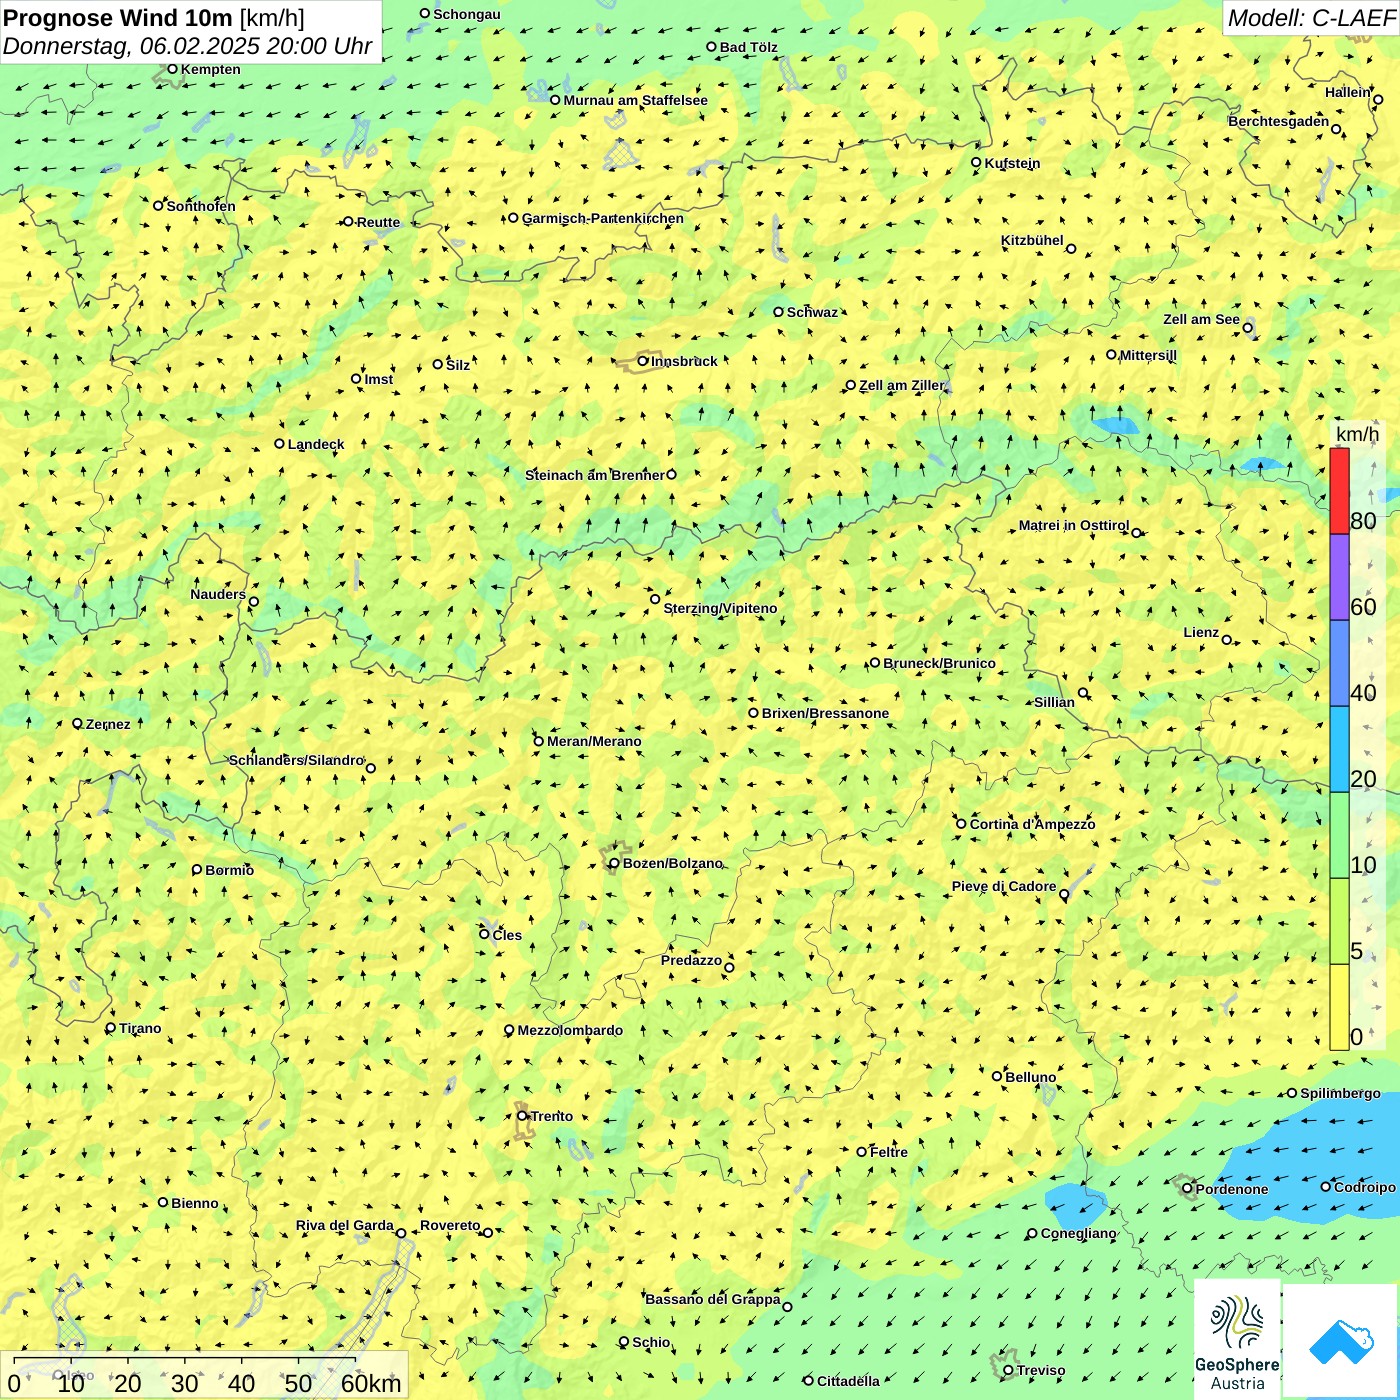Screen dimensions: 1400x1400
Task: Click the 'Prognose Wind 10m' title
Action: click(x=118, y=17)
